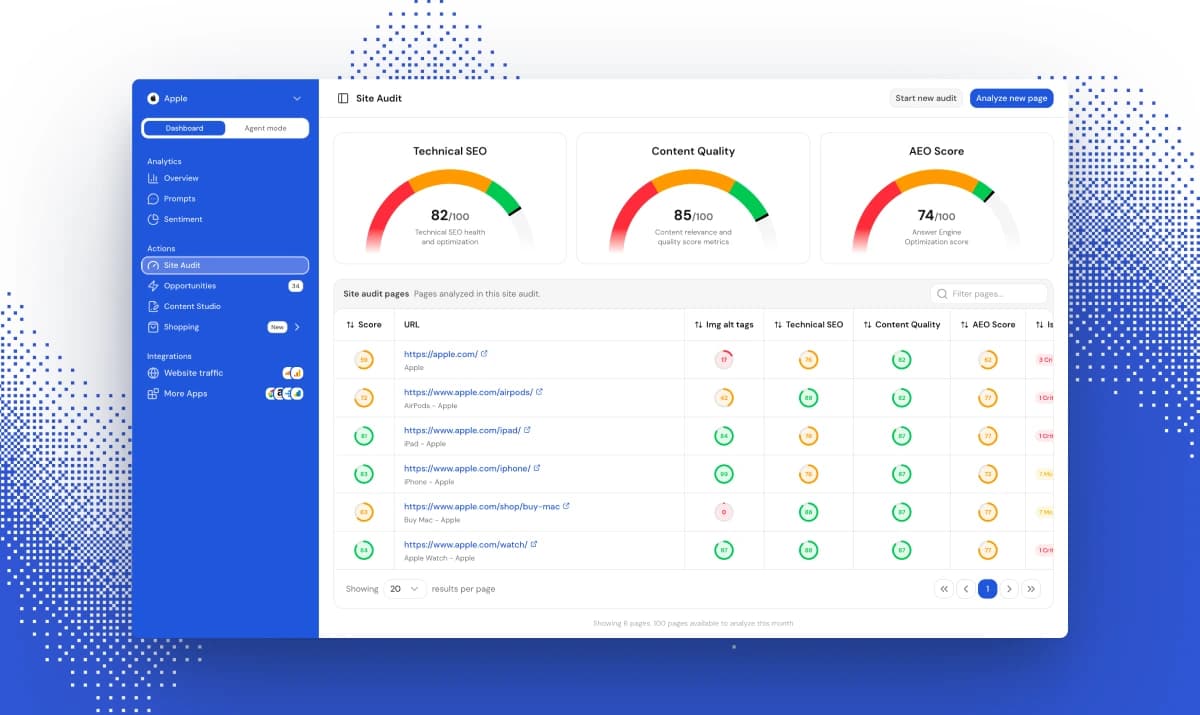Screen dimensions: 1200x715
Task: Click Analyze new page button
Action: pos(1011,98)
